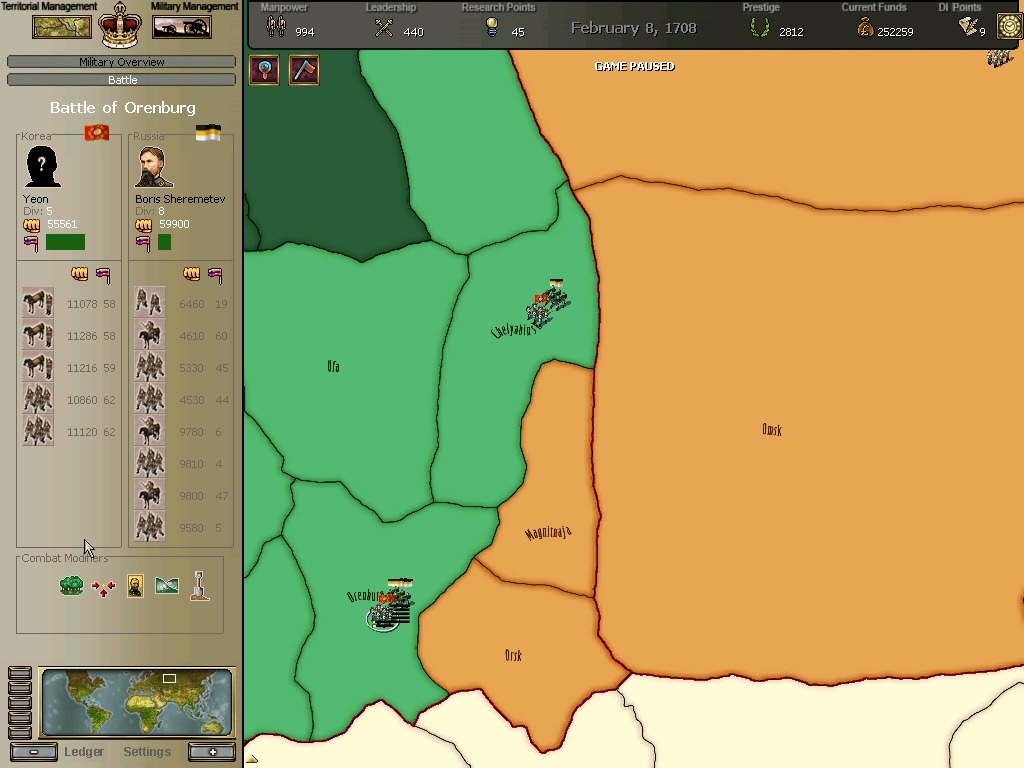Select the Magnitnaja province
Image resolution: width=1024 pixels, height=768 pixels.
(x=549, y=533)
